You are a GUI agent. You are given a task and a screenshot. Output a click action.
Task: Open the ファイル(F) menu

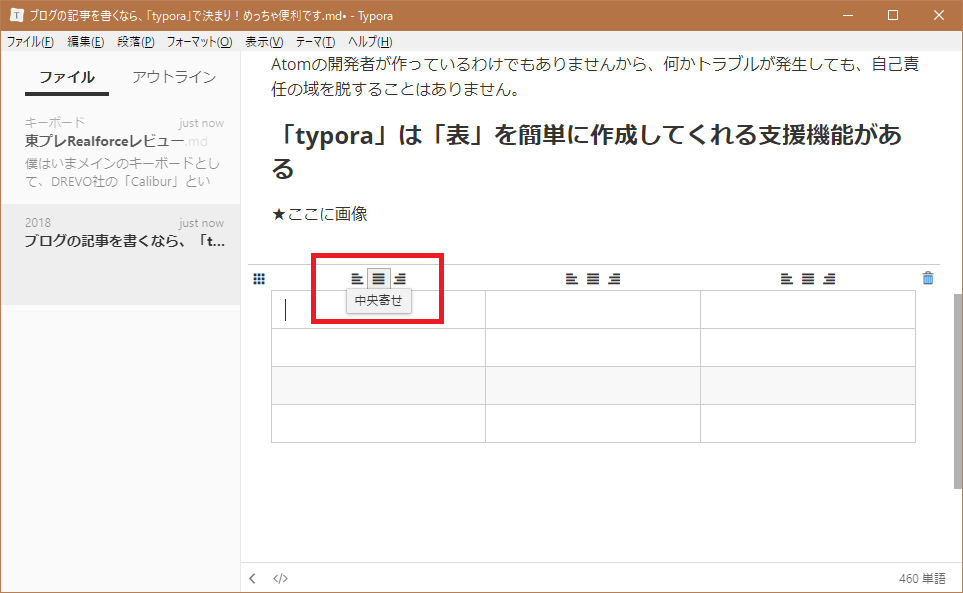(x=30, y=42)
